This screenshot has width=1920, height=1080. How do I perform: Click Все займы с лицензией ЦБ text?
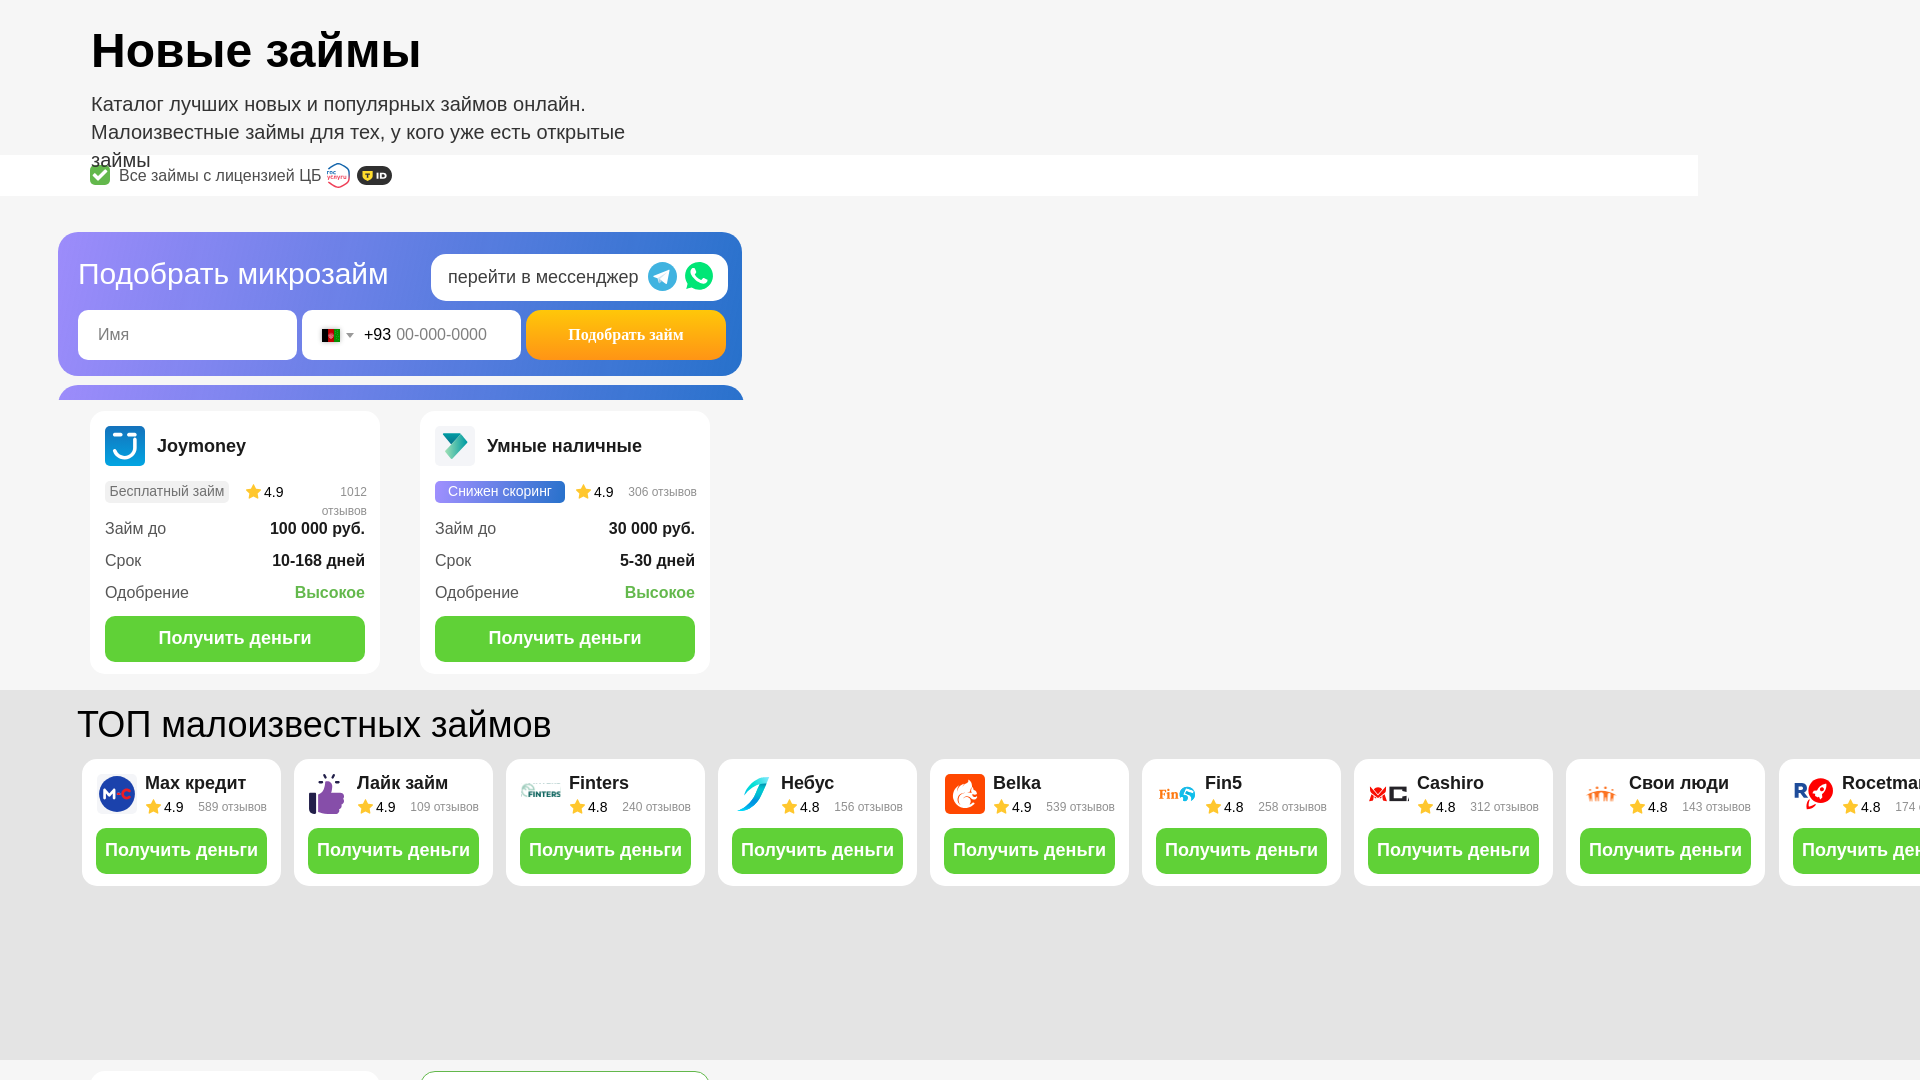pyautogui.click(x=220, y=176)
